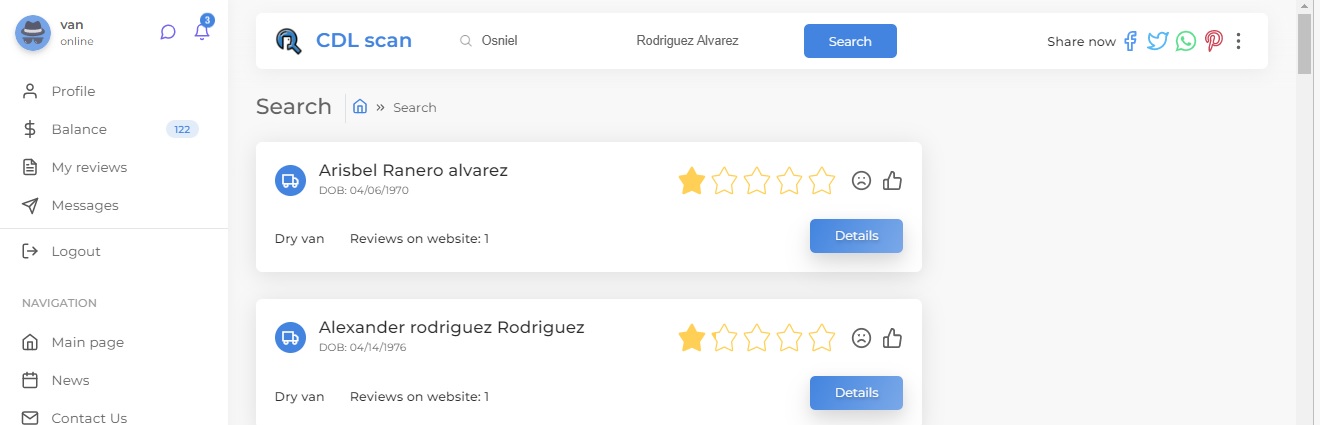Share on Pinterest icon
Viewport: 1320px width, 425px height.
[1213, 41]
